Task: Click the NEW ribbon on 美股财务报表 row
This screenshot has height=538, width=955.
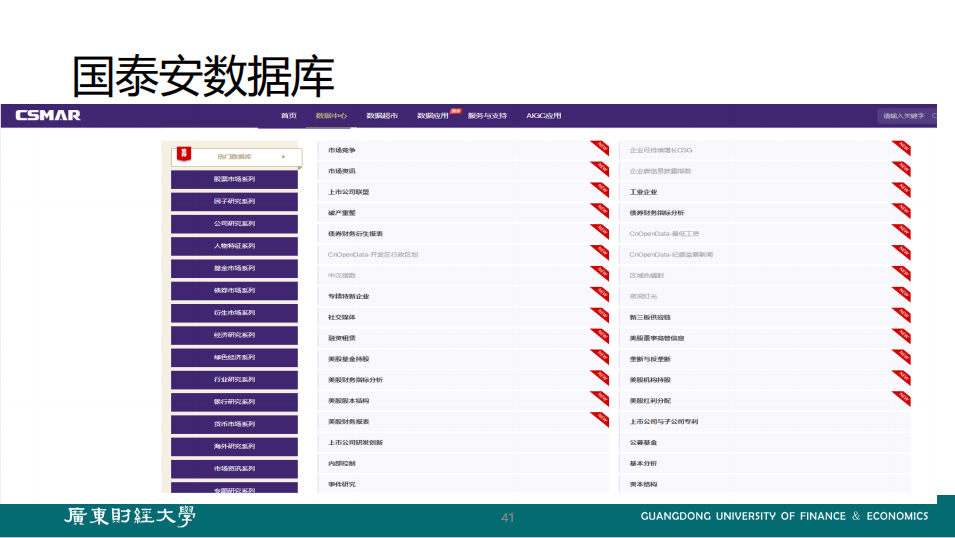Action: (x=600, y=419)
